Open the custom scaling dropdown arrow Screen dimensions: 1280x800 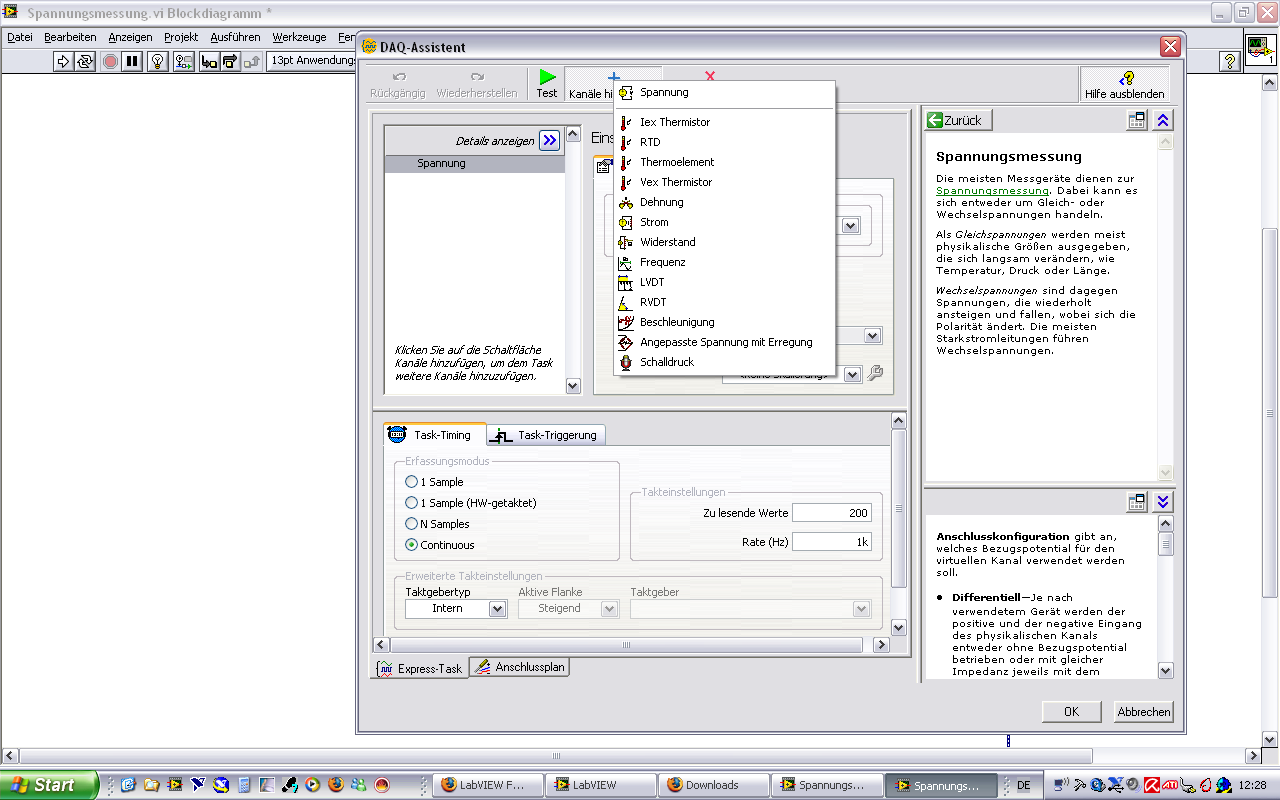tap(852, 375)
